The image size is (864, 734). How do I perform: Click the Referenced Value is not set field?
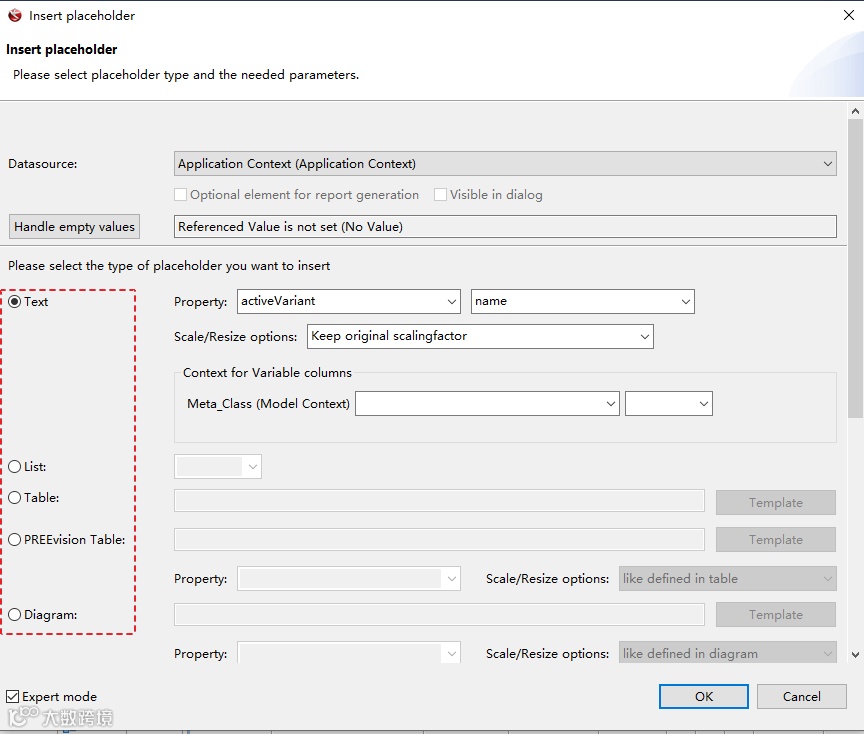pyautogui.click(x=505, y=227)
